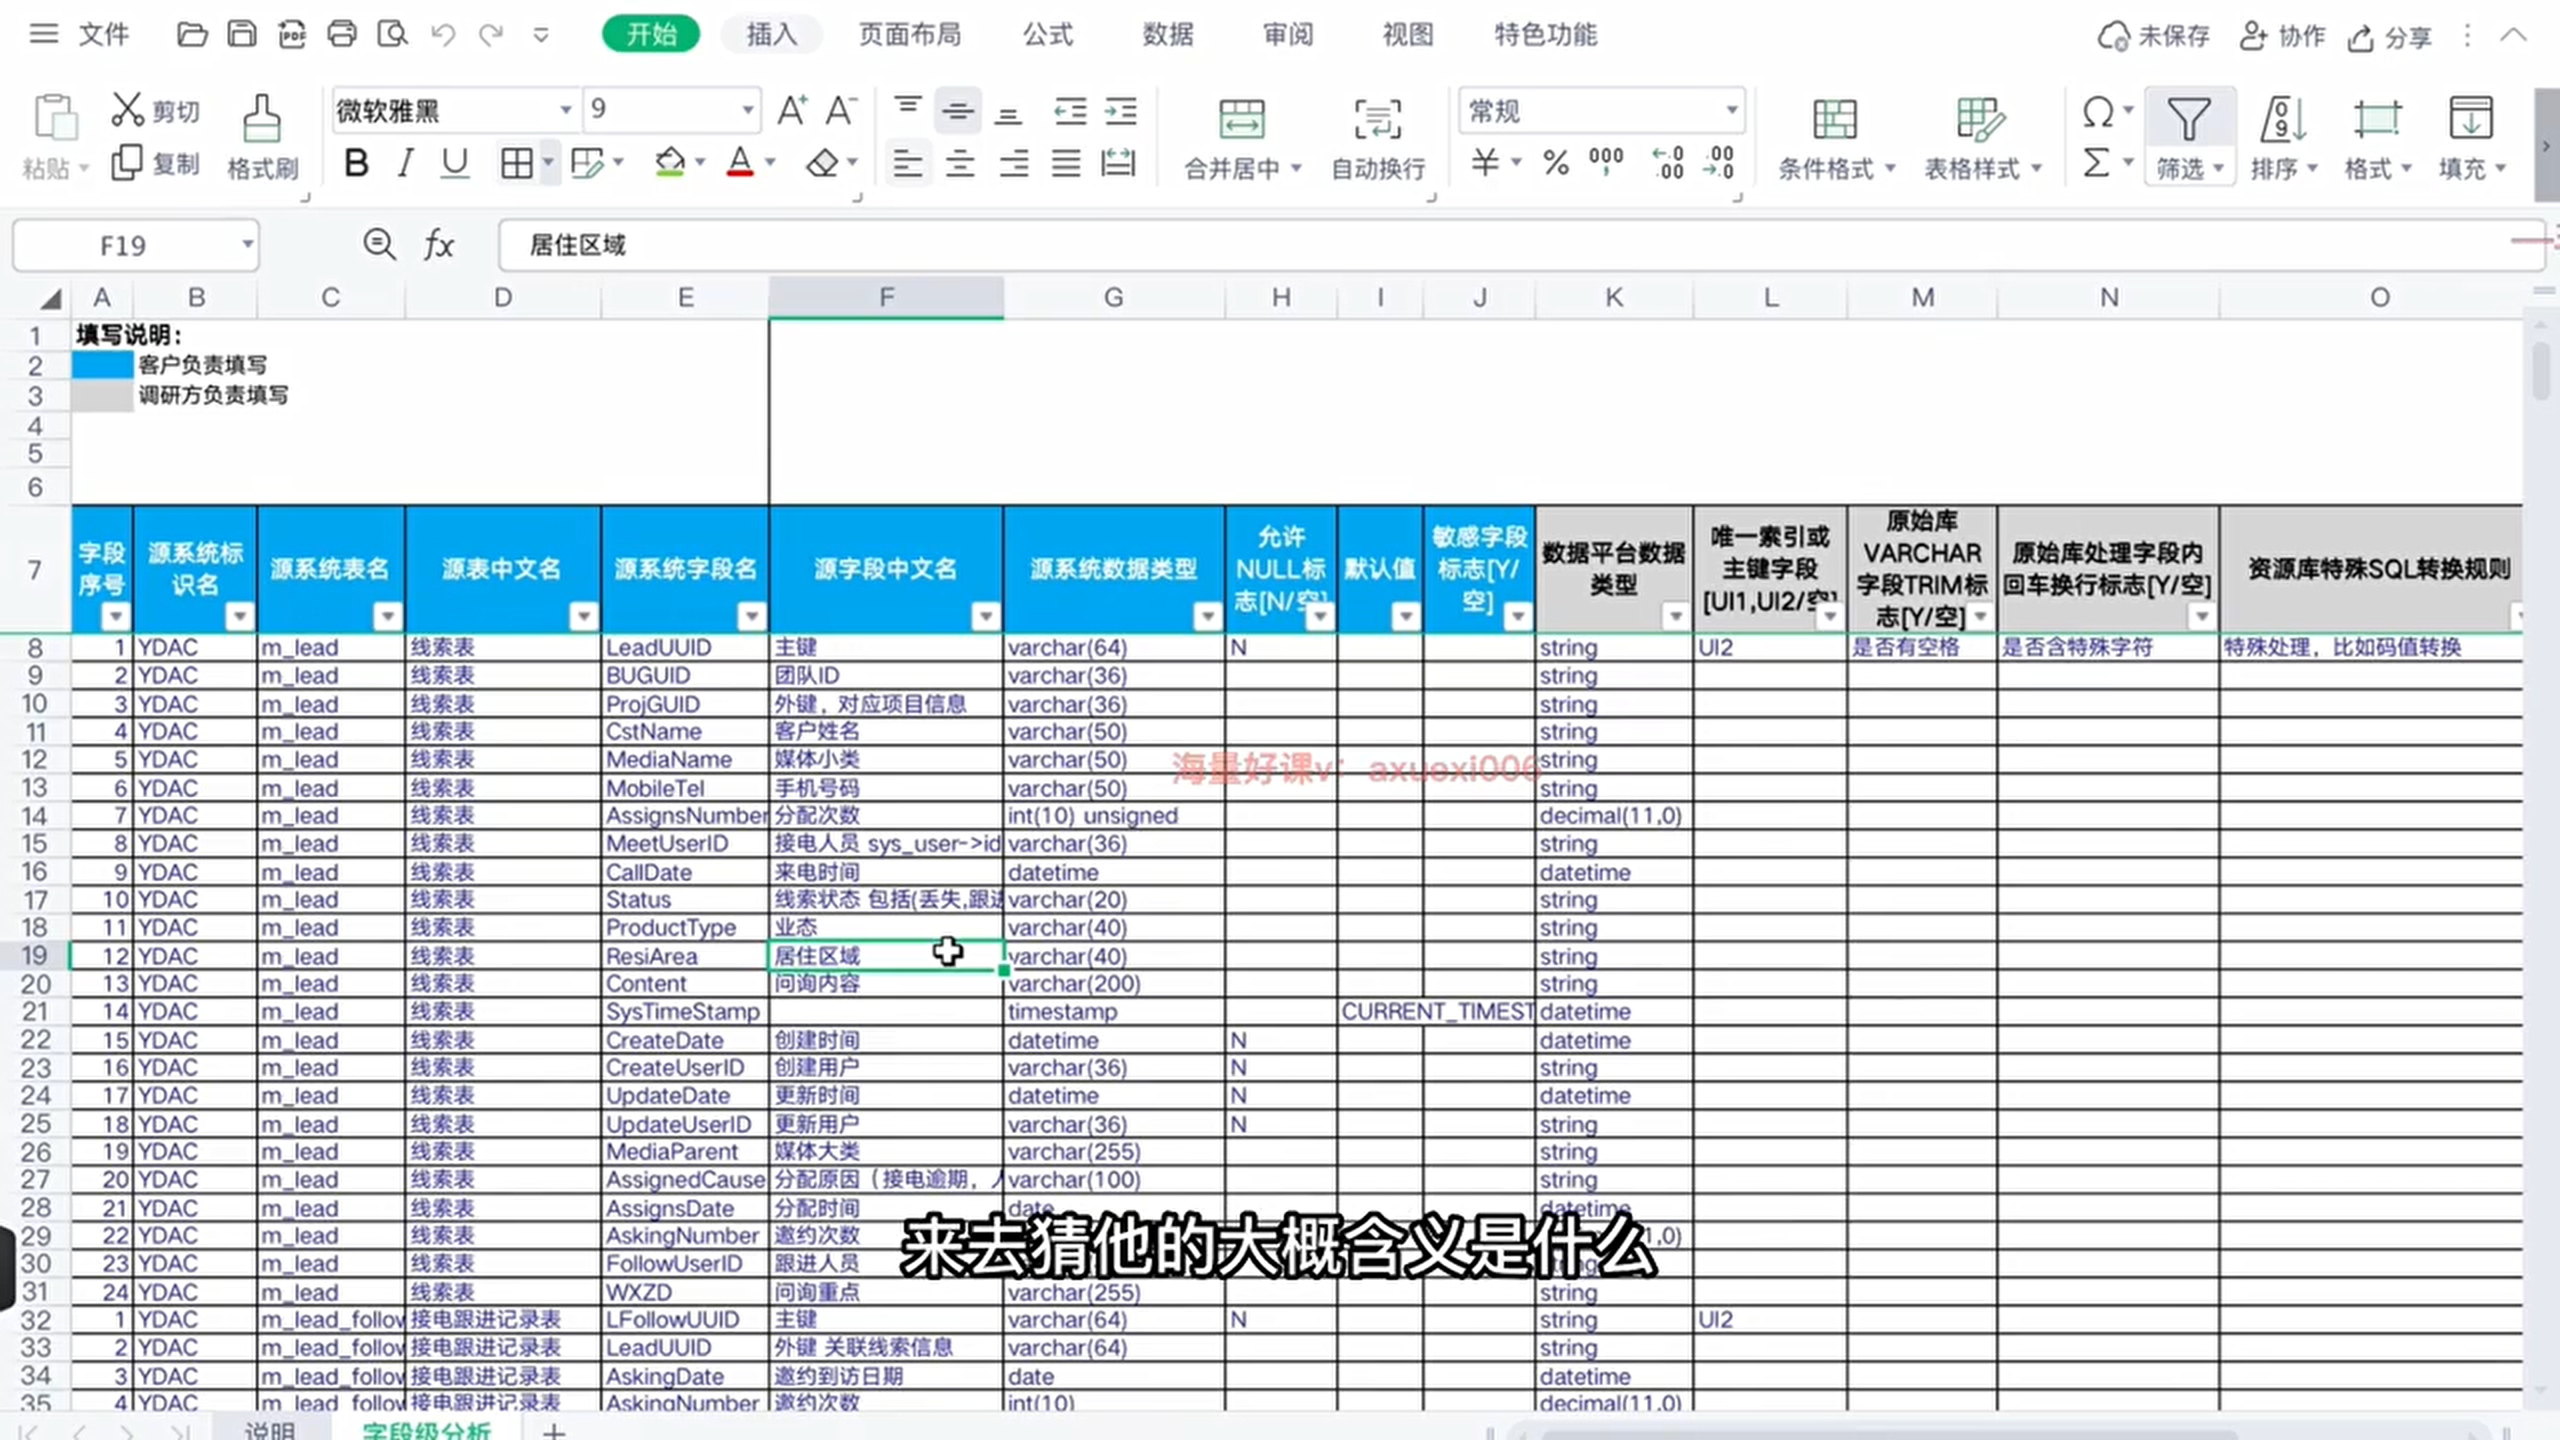The image size is (2560, 1440).
Task: Click the open folder icon
Action: pyautogui.click(x=192, y=35)
